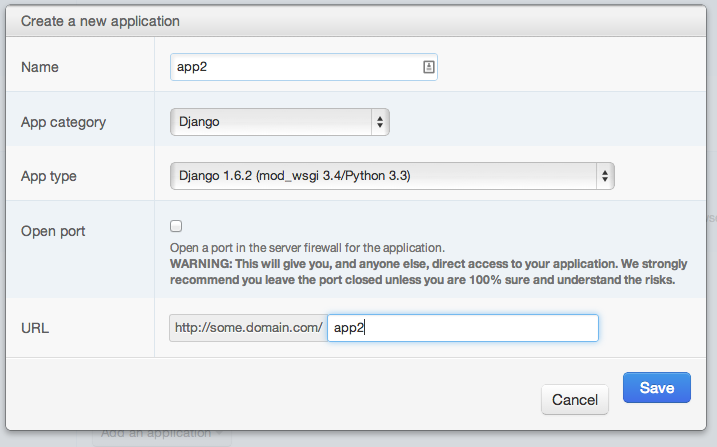Click the autofill contact icon in Name field
Image resolution: width=717 pixels, height=447 pixels.
pyautogui.click(x=428, y=67)
